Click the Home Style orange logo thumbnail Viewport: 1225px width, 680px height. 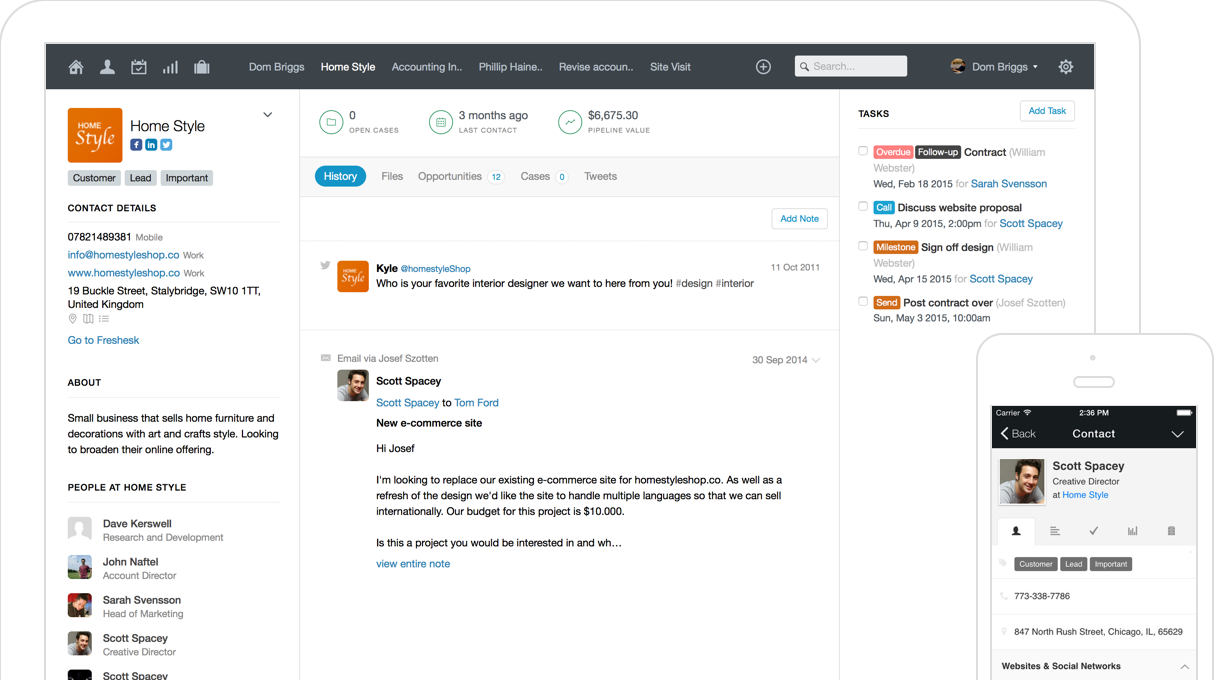(95, 135)
